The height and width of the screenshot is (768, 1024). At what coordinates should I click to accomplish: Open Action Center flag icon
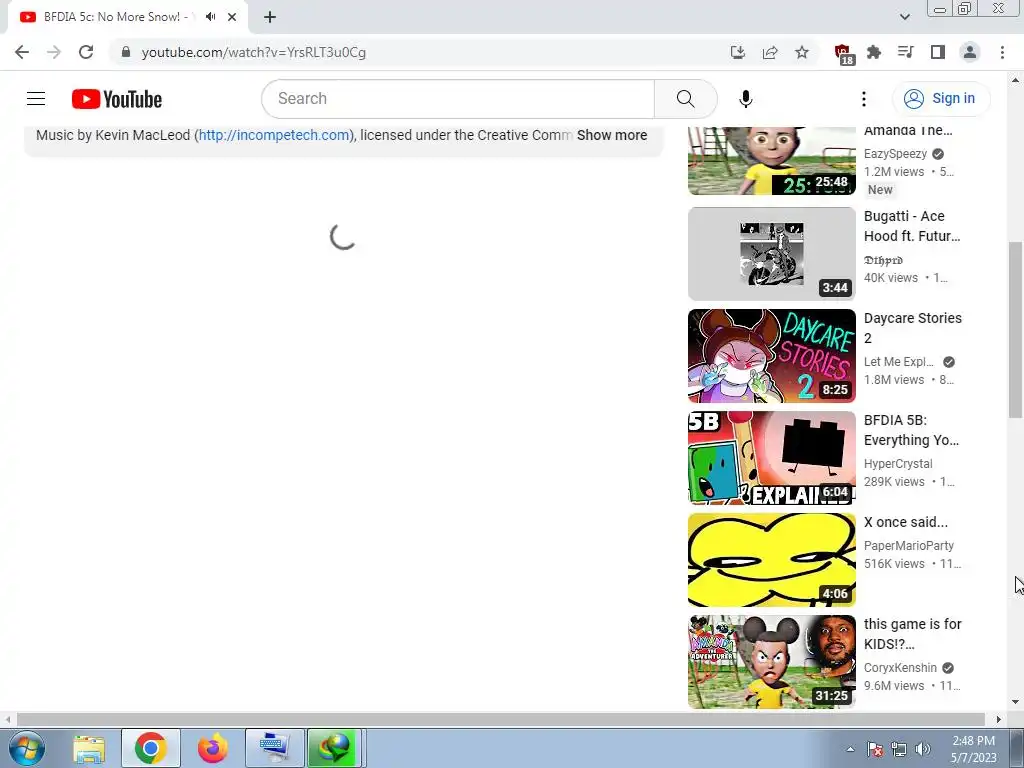pyautogui.click(x=875, y=749)
